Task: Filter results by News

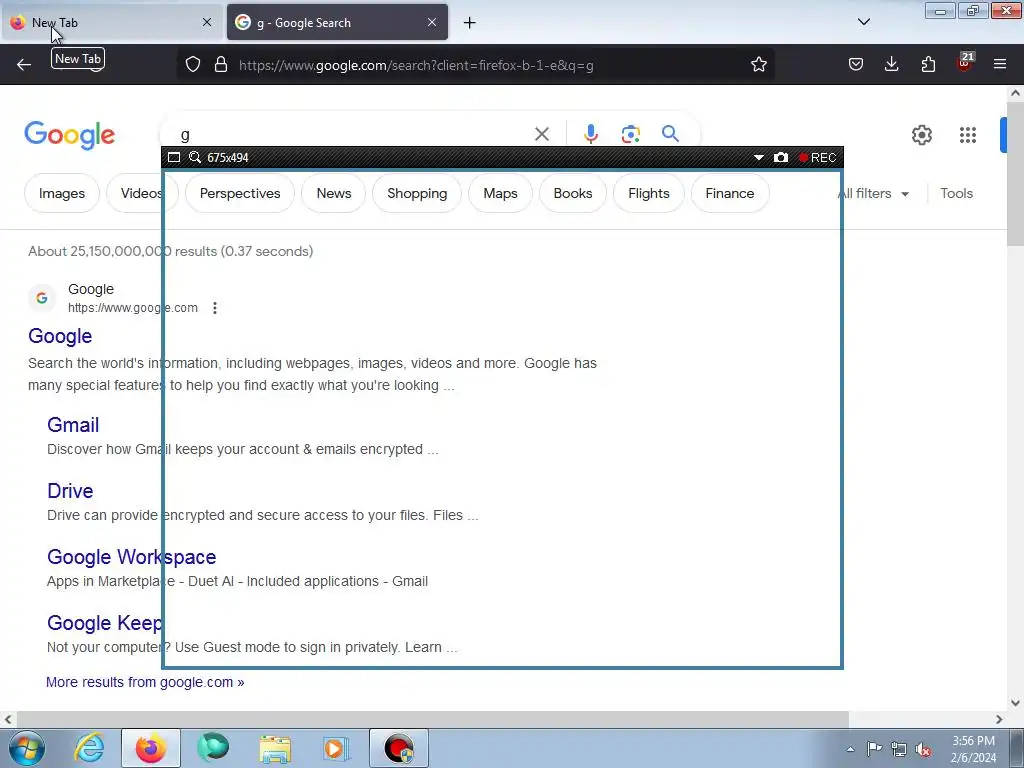Action: pos(334,193)
